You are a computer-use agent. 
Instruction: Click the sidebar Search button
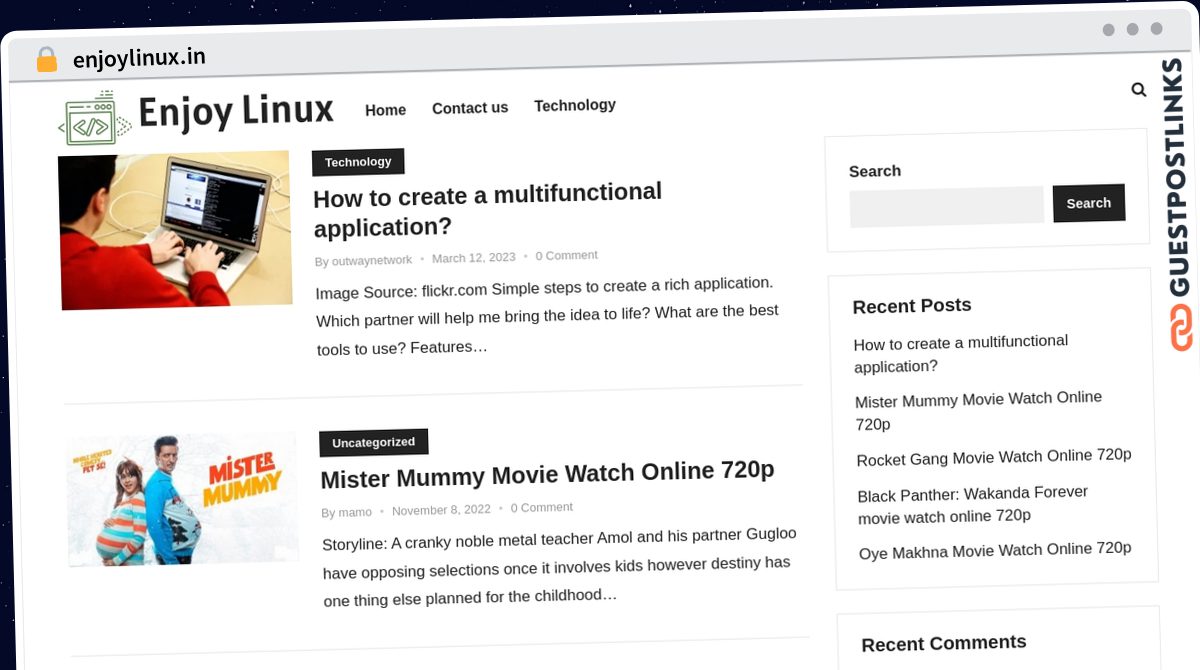coord(1089,203)
